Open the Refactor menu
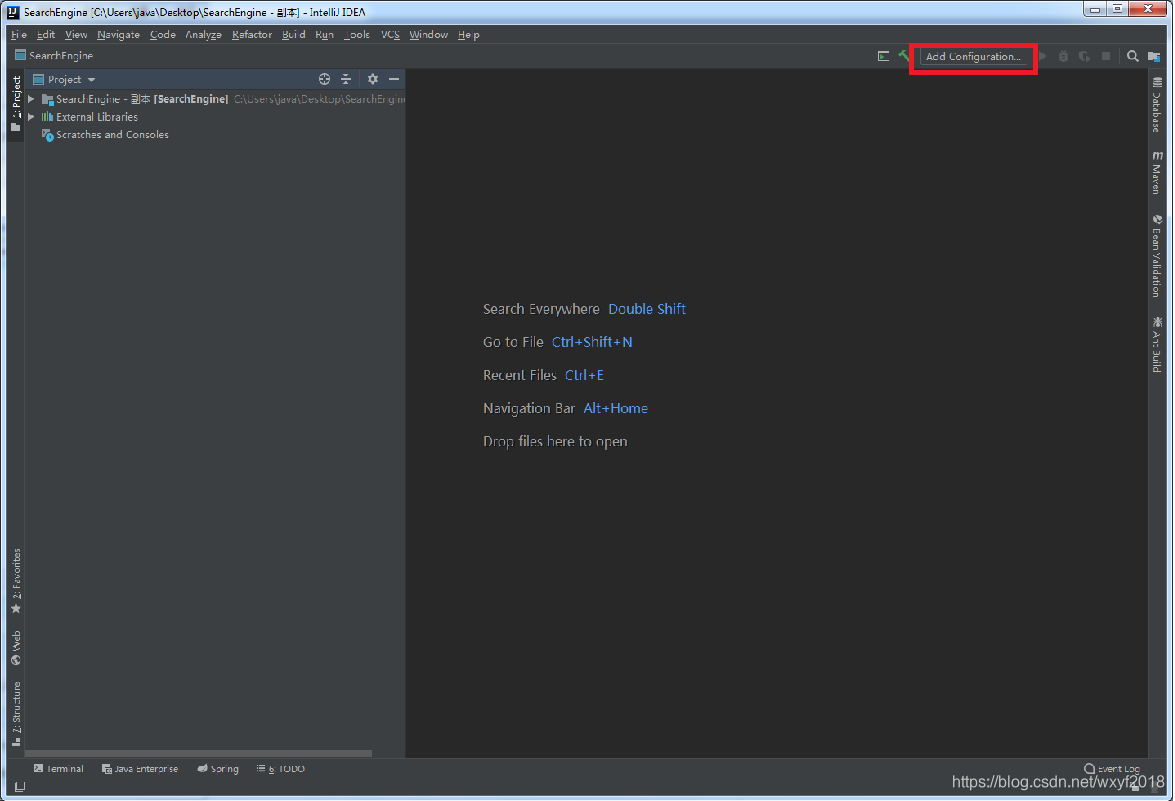The width and height of the screenshot is (1175, 801). pos(252,34)
